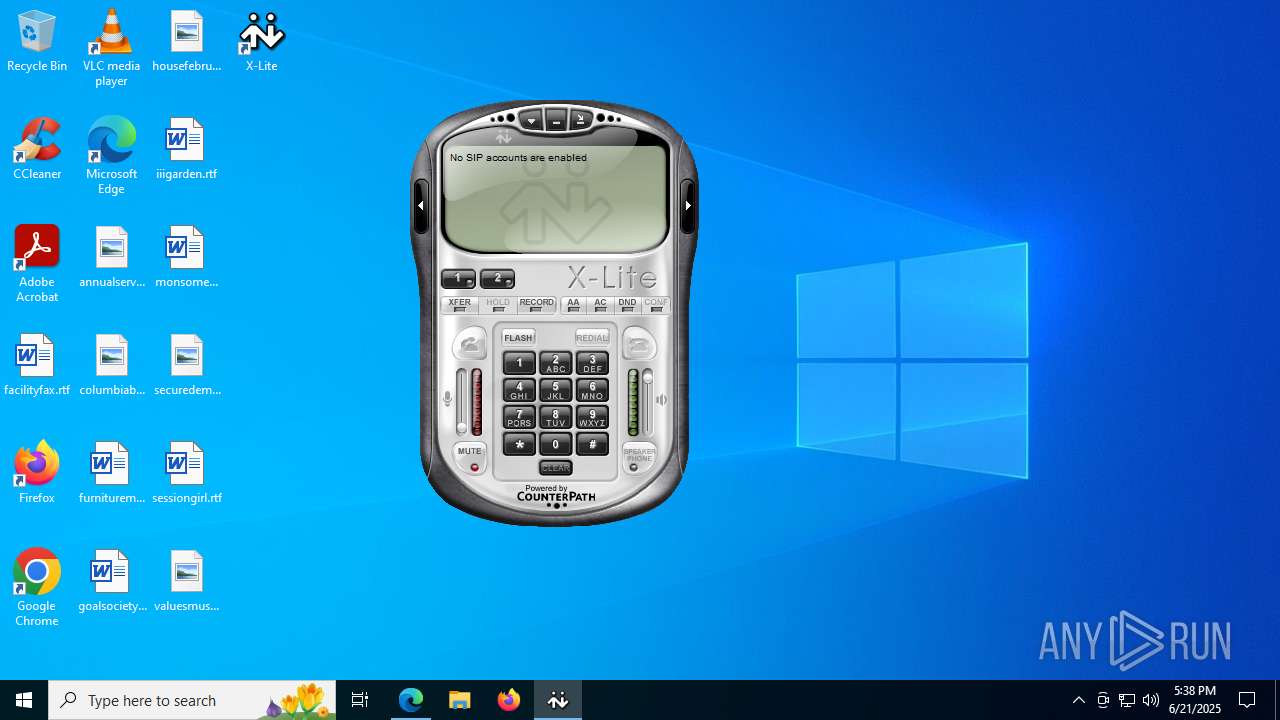The height and width of the screenshot is (720, 1280).
Task: Select line 2 button
Action: [497, 278]
